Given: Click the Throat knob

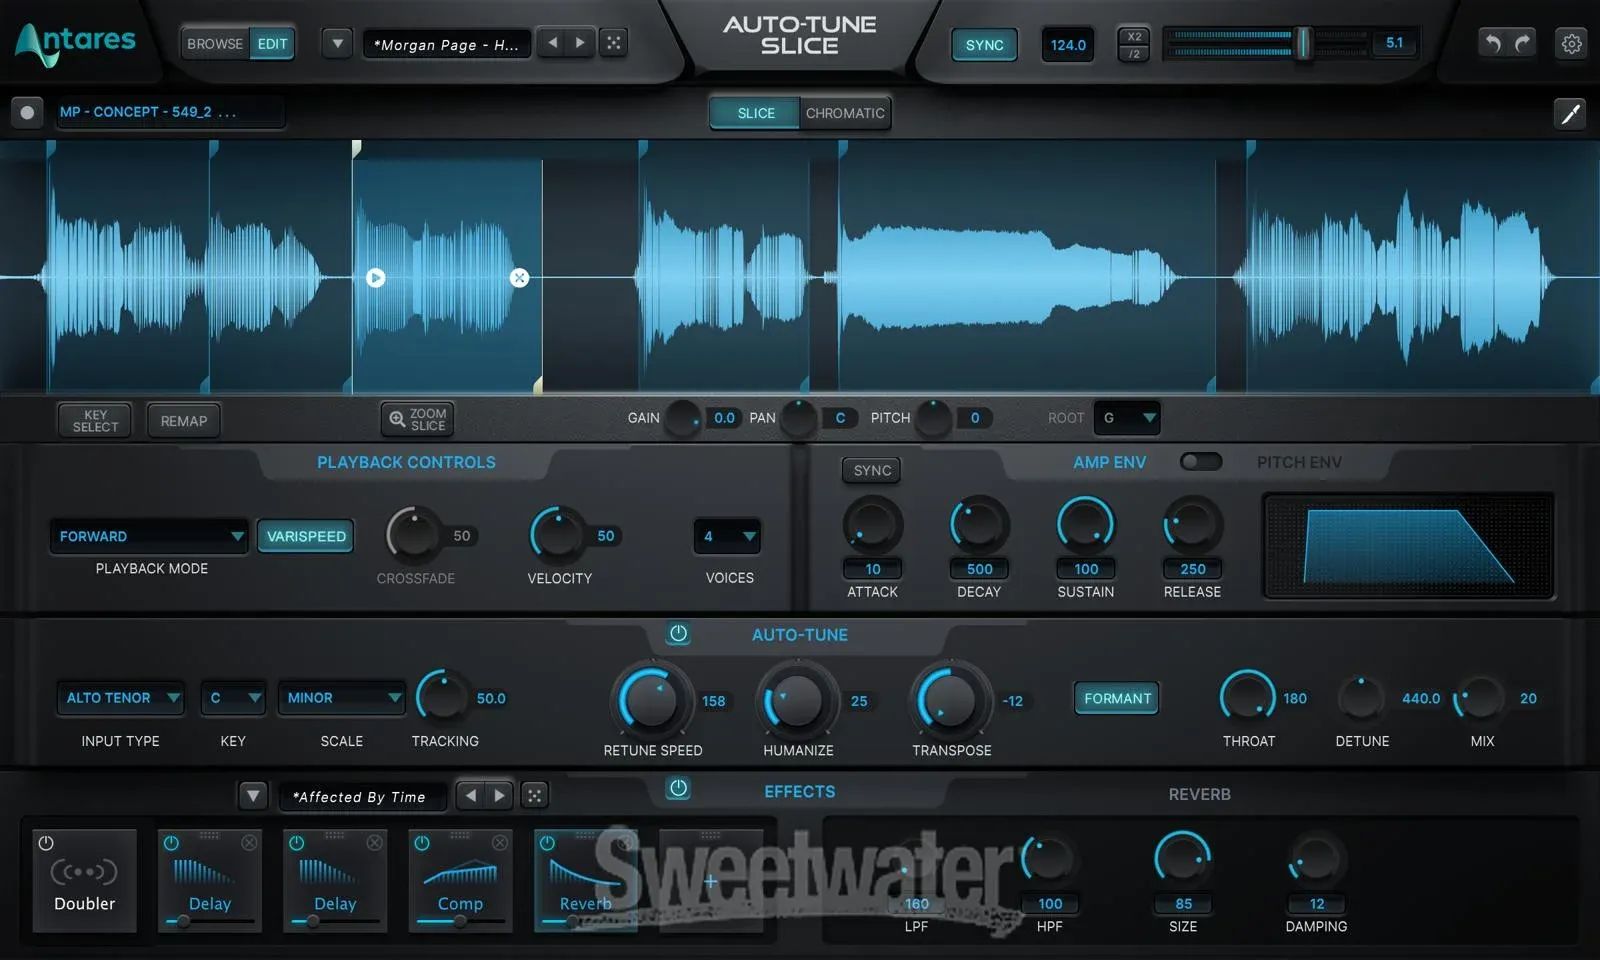Looking at the screenshot, I should click(x=1247, y=696).
